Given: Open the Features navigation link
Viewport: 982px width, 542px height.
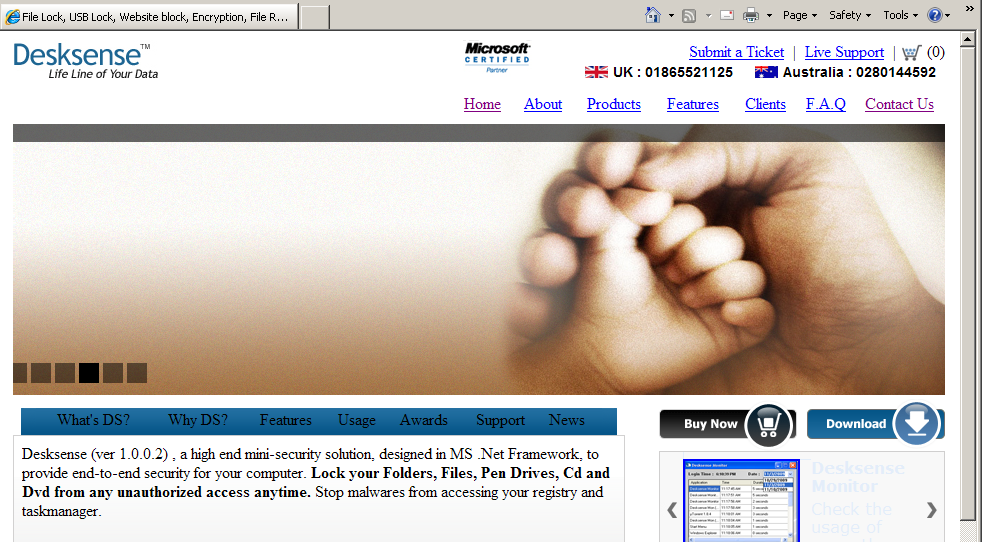Looking at the screenshot, I should tap(693, 104).
